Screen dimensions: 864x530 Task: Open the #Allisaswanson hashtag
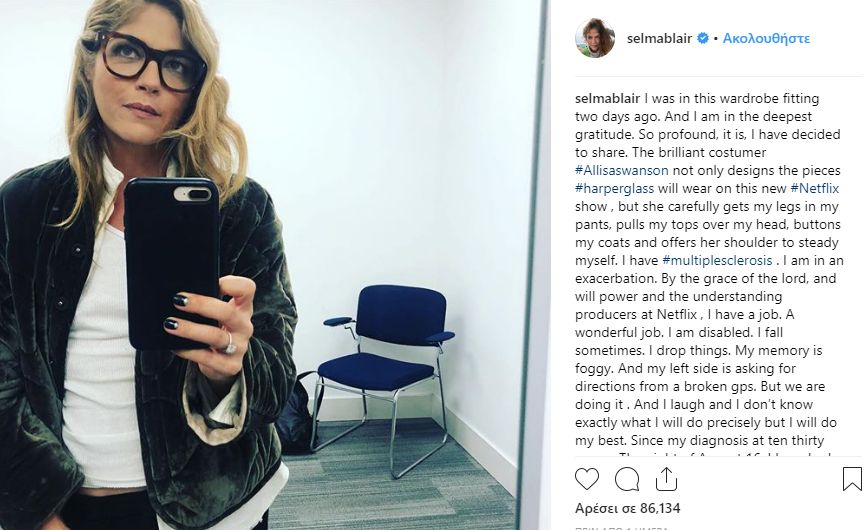pos(622,170)
